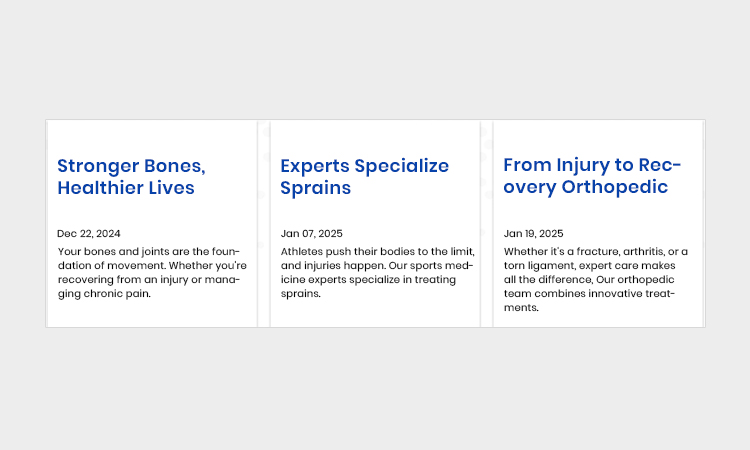Click the excerpt line reading ments.
Image resolution: width=750 pixels, height=450 pixels.
coord(521,307)
